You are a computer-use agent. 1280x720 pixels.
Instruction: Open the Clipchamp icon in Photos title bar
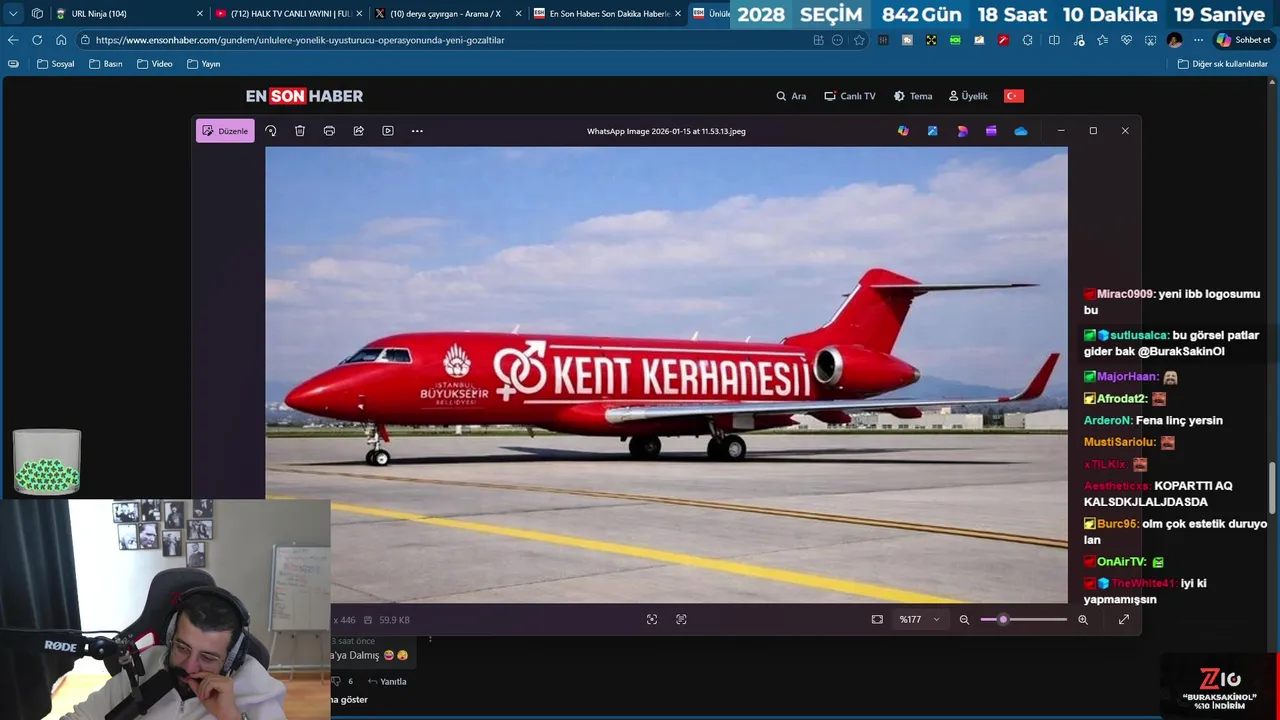(x=991, y=131)
